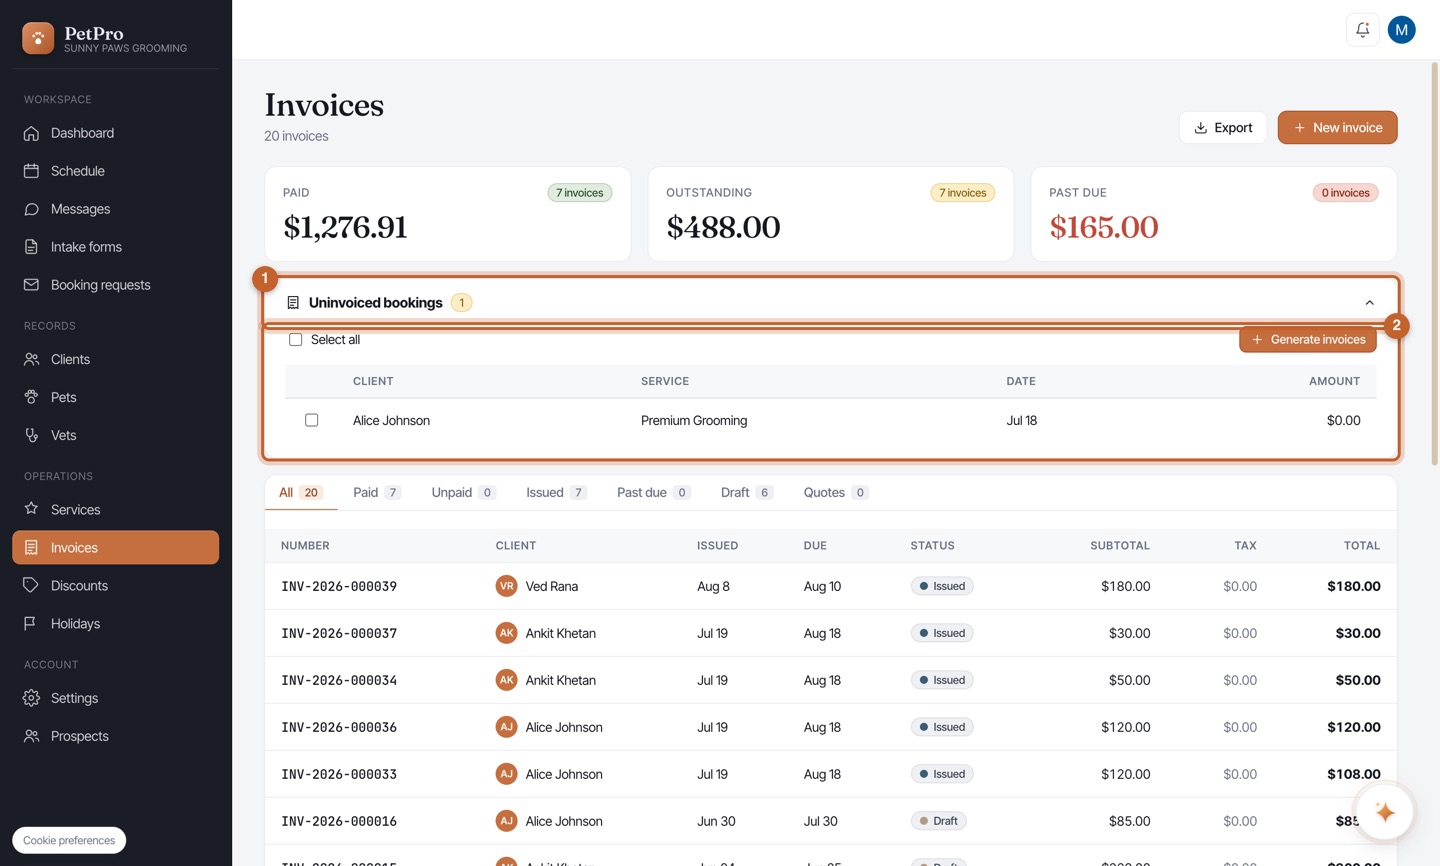The image size is (1440, 866).
Task: Click the AK avatar on INV-2026-000037
Action: pyautogui.click(x=506, y=633)
